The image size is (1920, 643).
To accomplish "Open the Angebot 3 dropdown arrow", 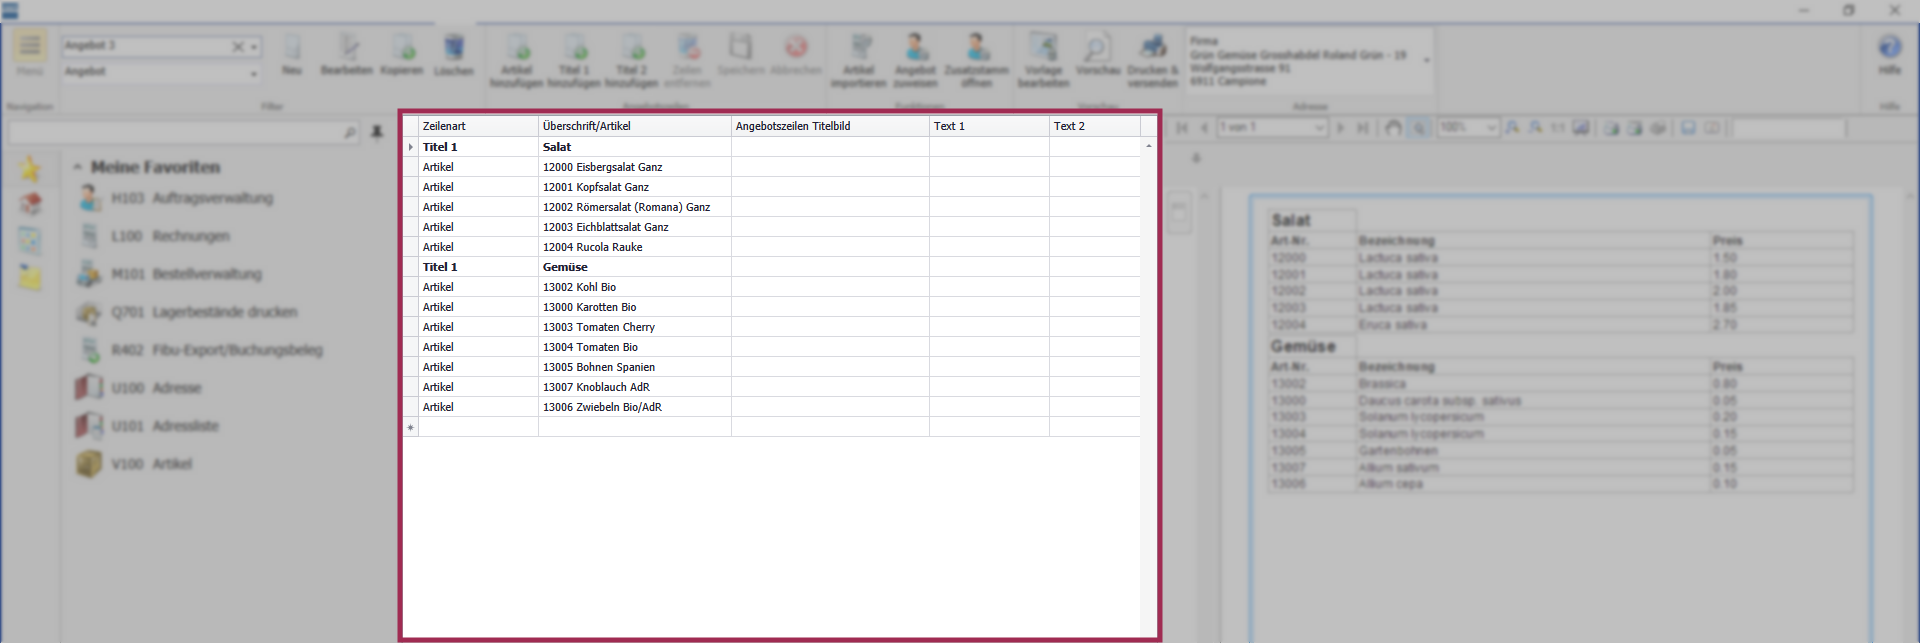I will click(254, 46).
